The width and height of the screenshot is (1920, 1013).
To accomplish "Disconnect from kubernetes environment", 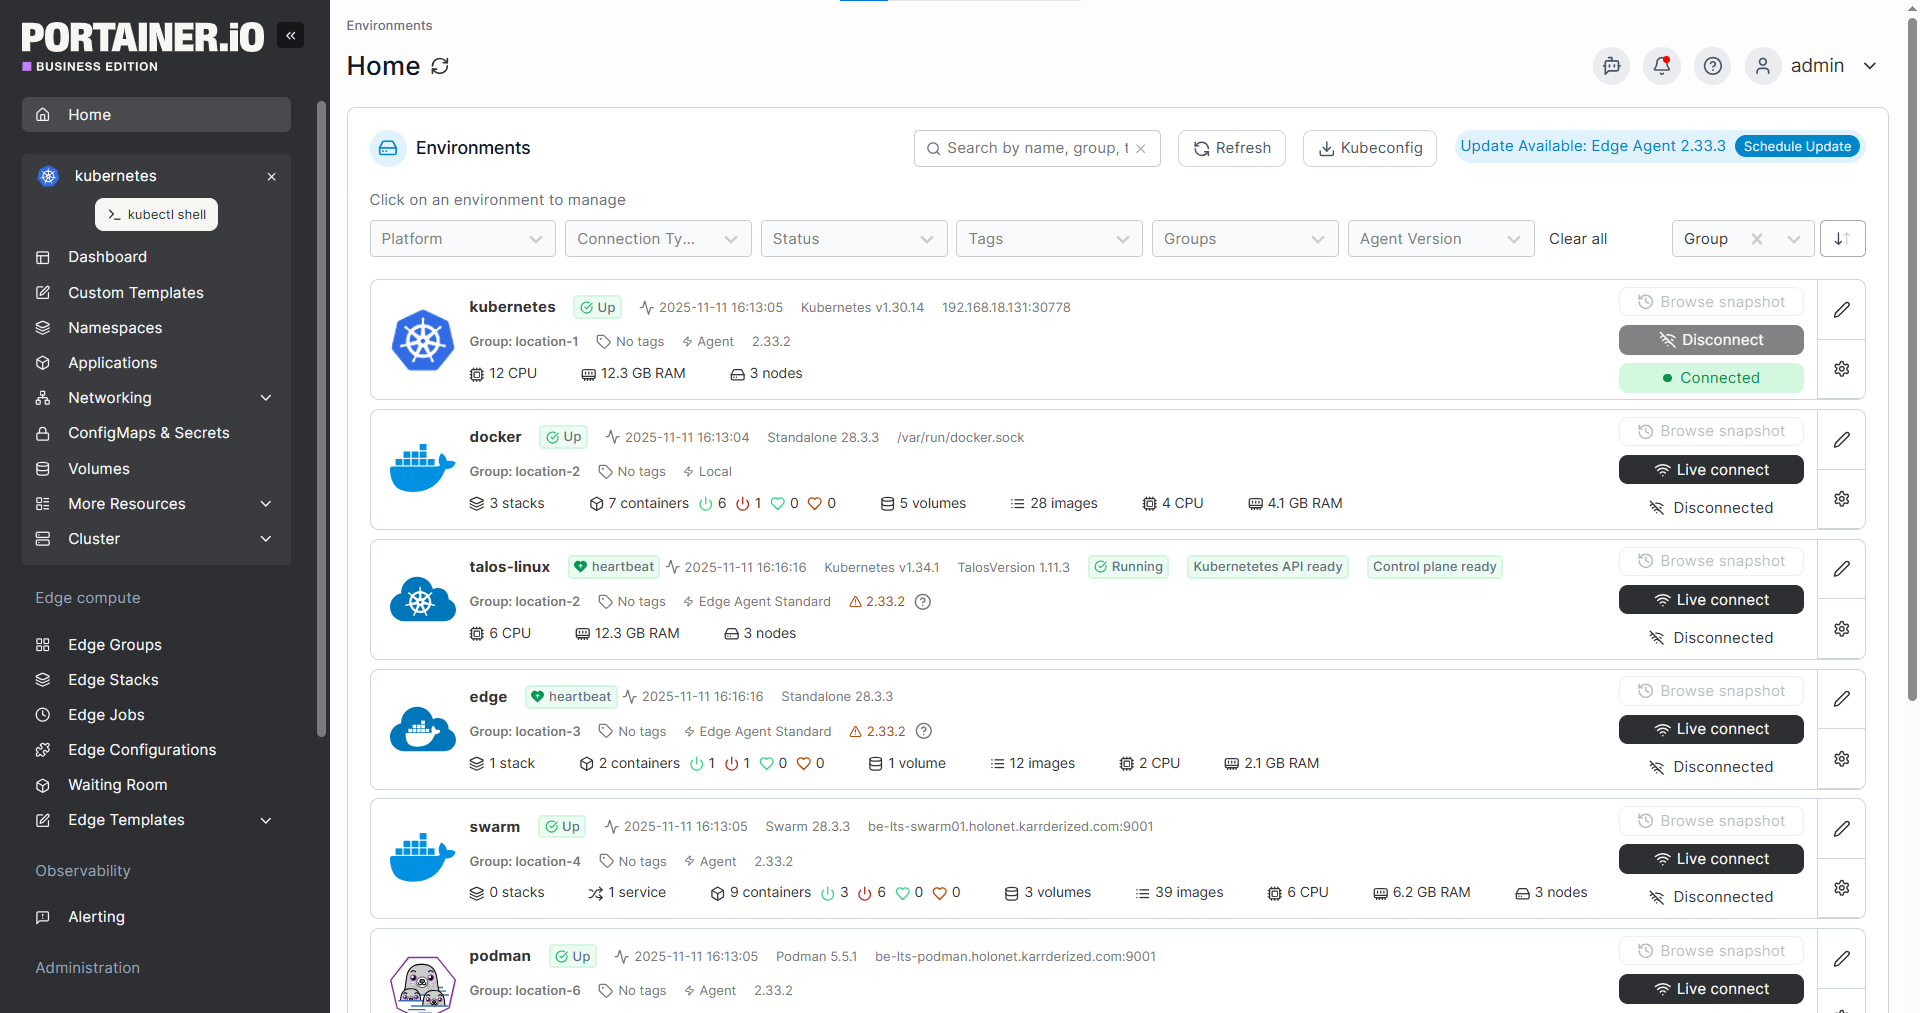I will (1711, 340).
